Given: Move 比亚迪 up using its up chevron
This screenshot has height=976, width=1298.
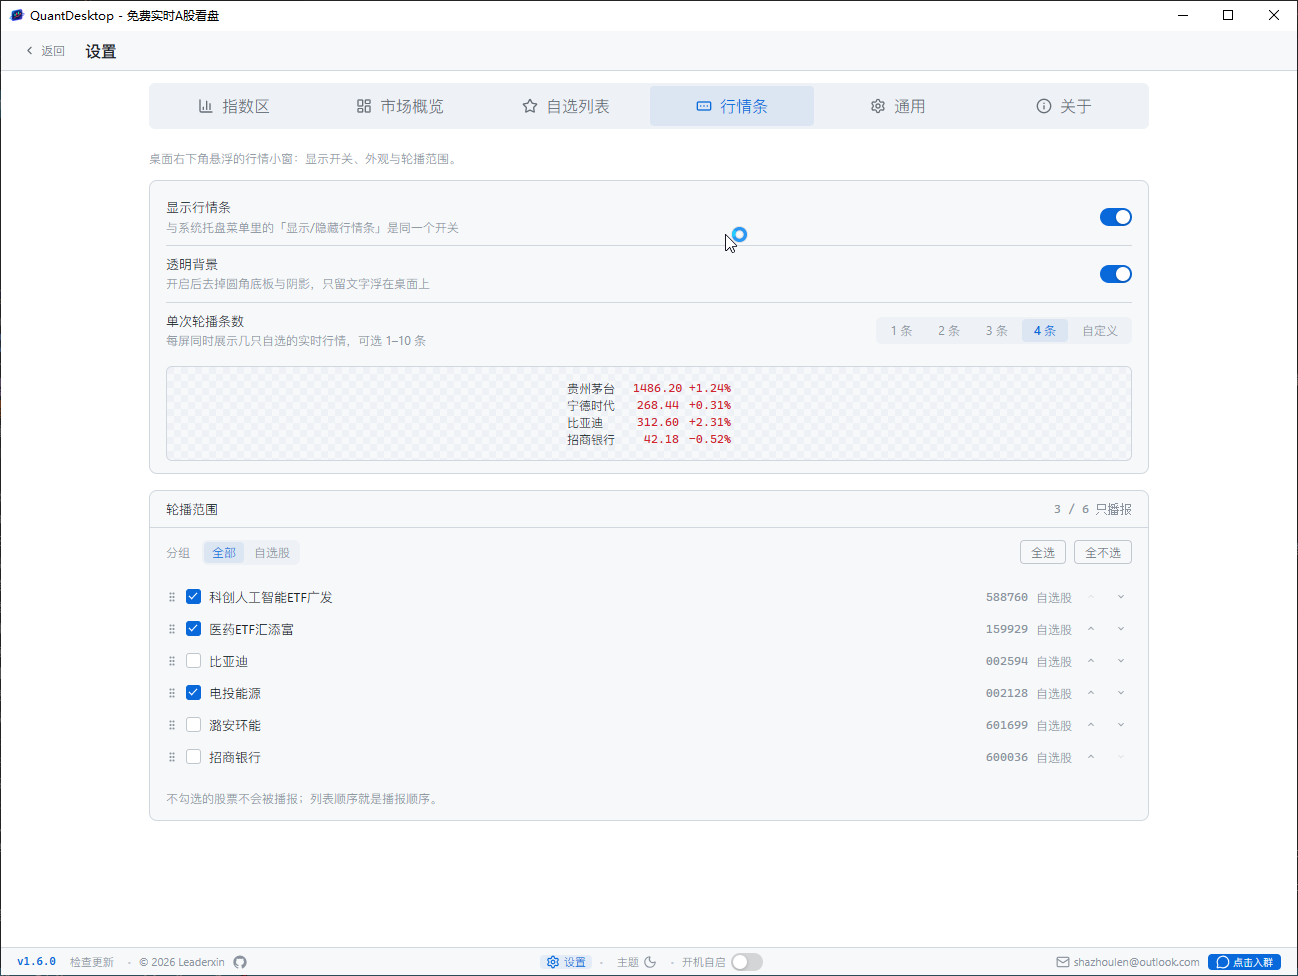Looking at the screenshot, I should [1091, 661].
